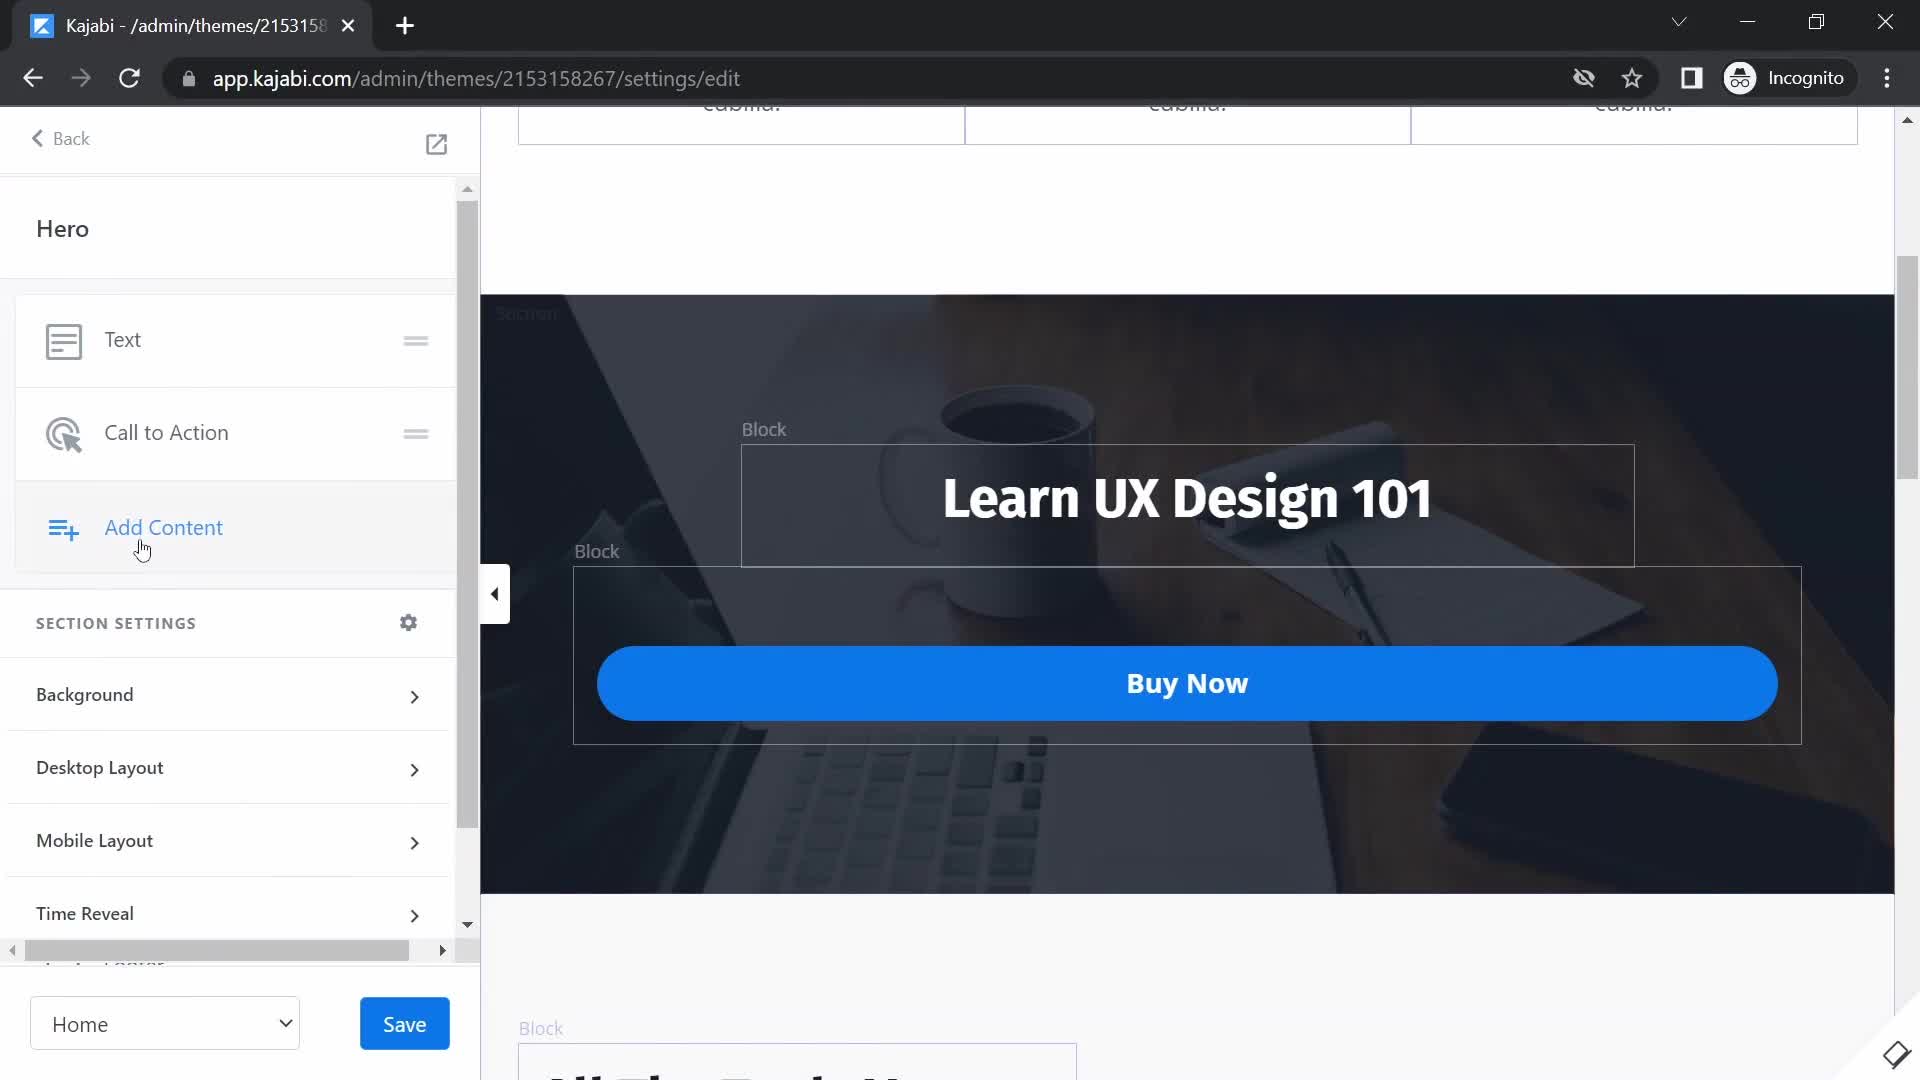Click the horizontal scroll right arrow
The height and width of the screenshot is (1080, 1920).
(x=442, y=950)
